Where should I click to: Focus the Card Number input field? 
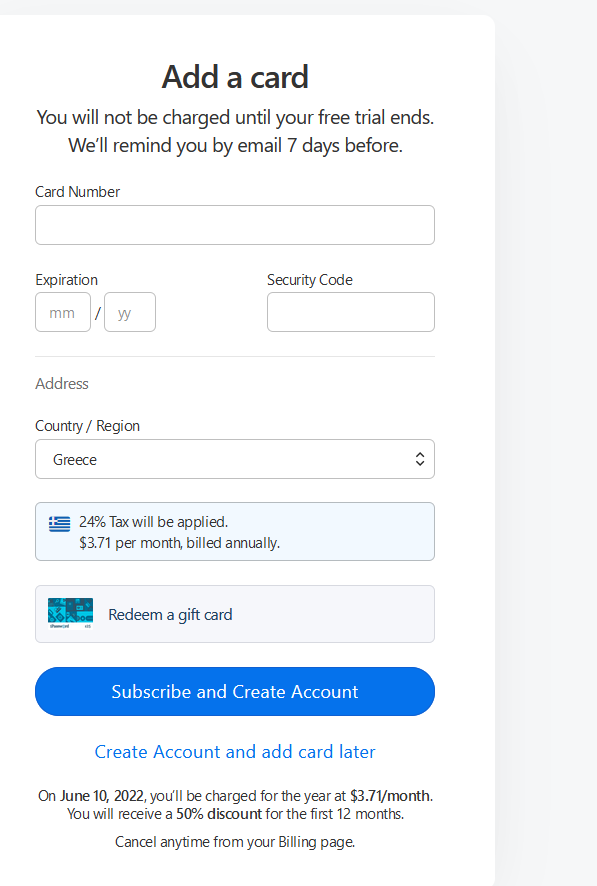point(235,225)
